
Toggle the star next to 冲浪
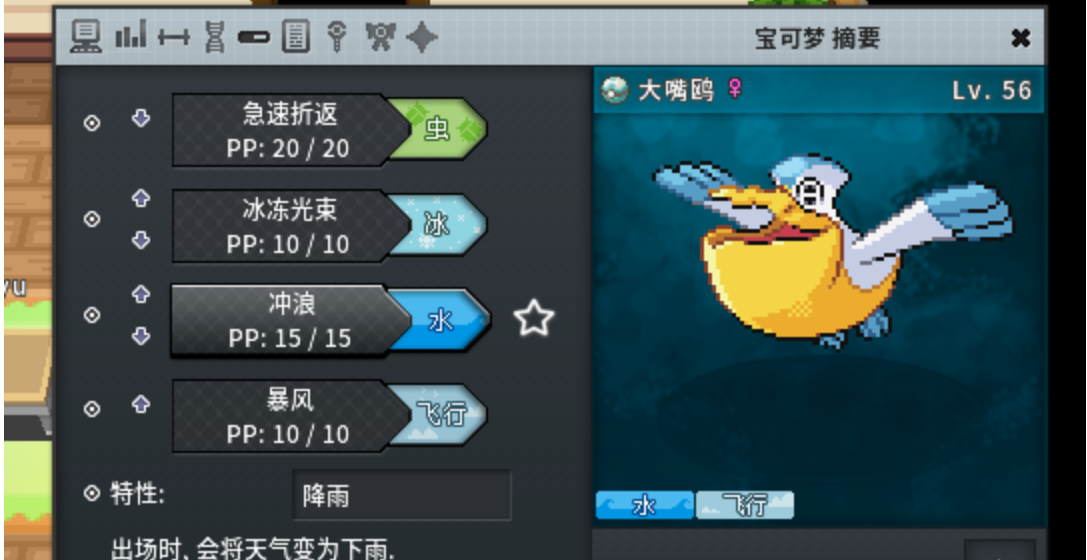point(534,319)
